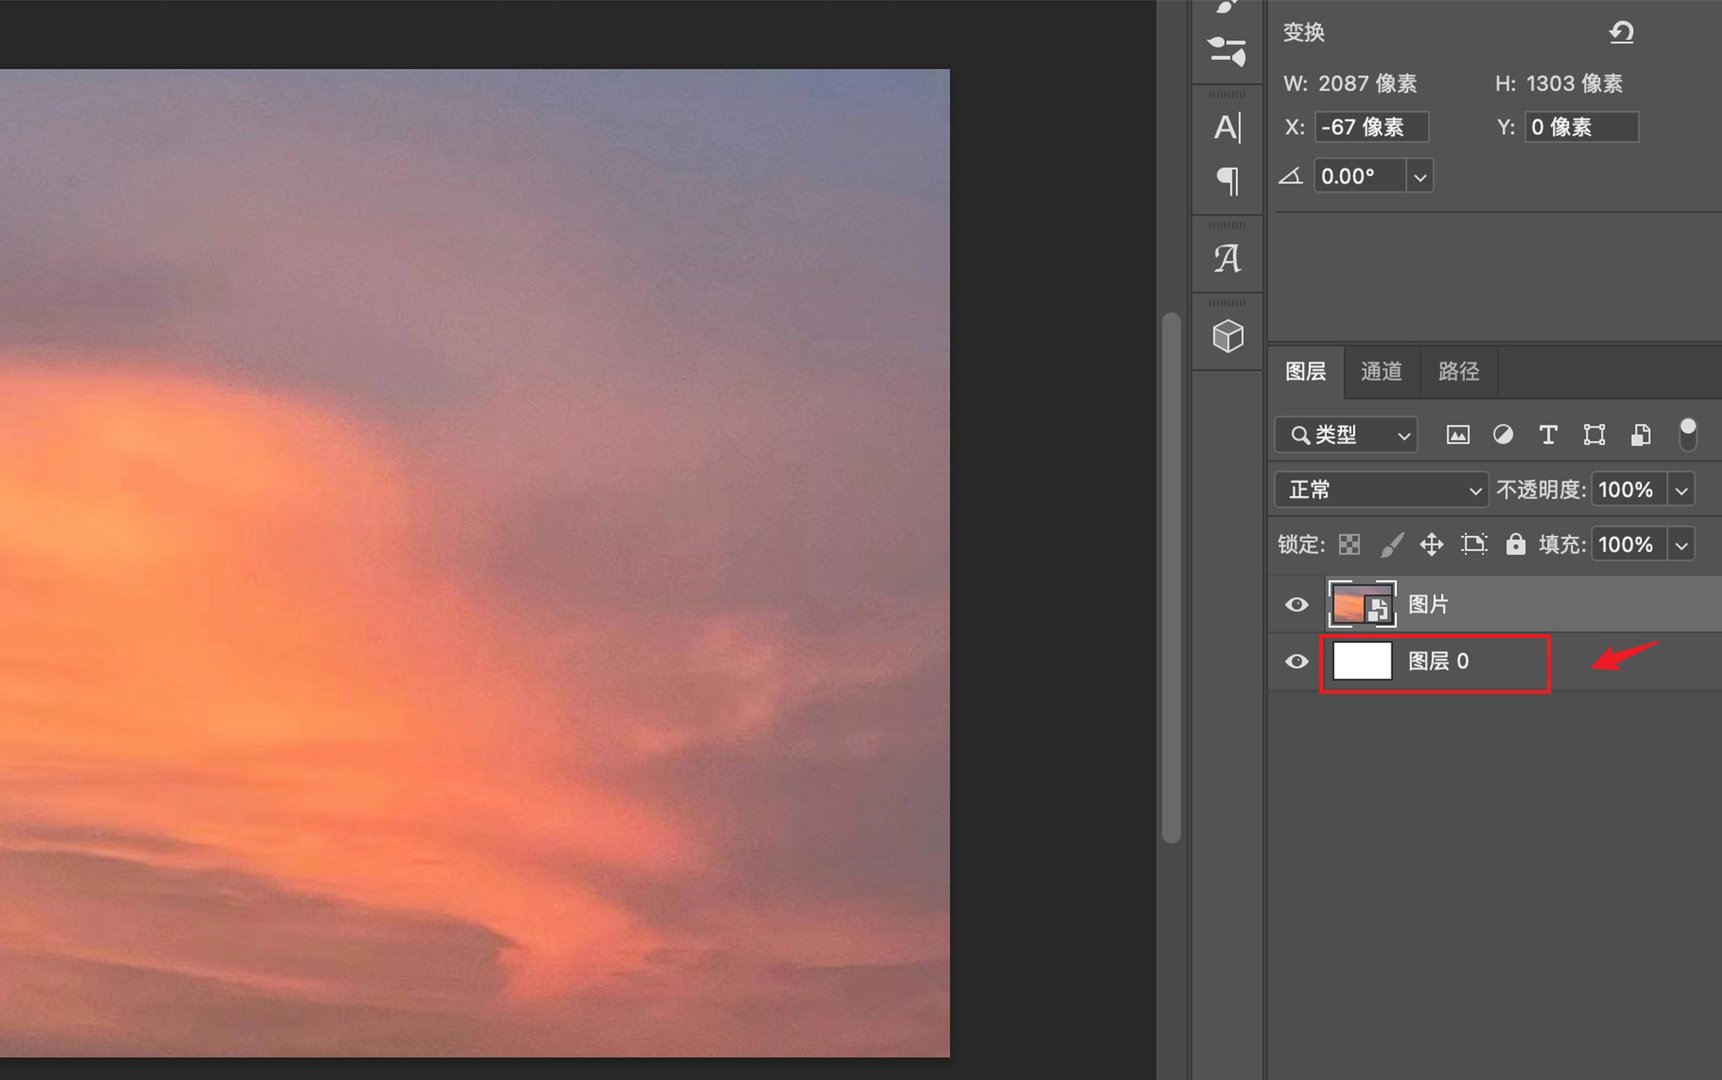
Task: Expand the 不透明度 opacity dropdown arrow
Action: [x=1682, y=490]
